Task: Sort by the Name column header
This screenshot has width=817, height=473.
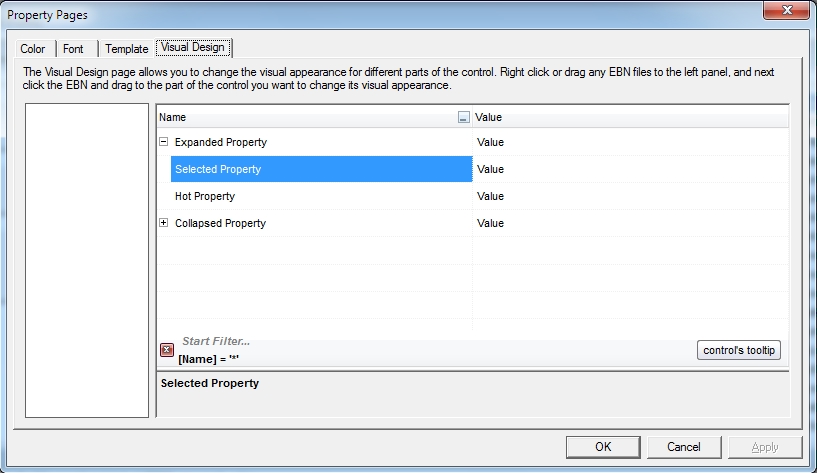Action: (300, 117)
